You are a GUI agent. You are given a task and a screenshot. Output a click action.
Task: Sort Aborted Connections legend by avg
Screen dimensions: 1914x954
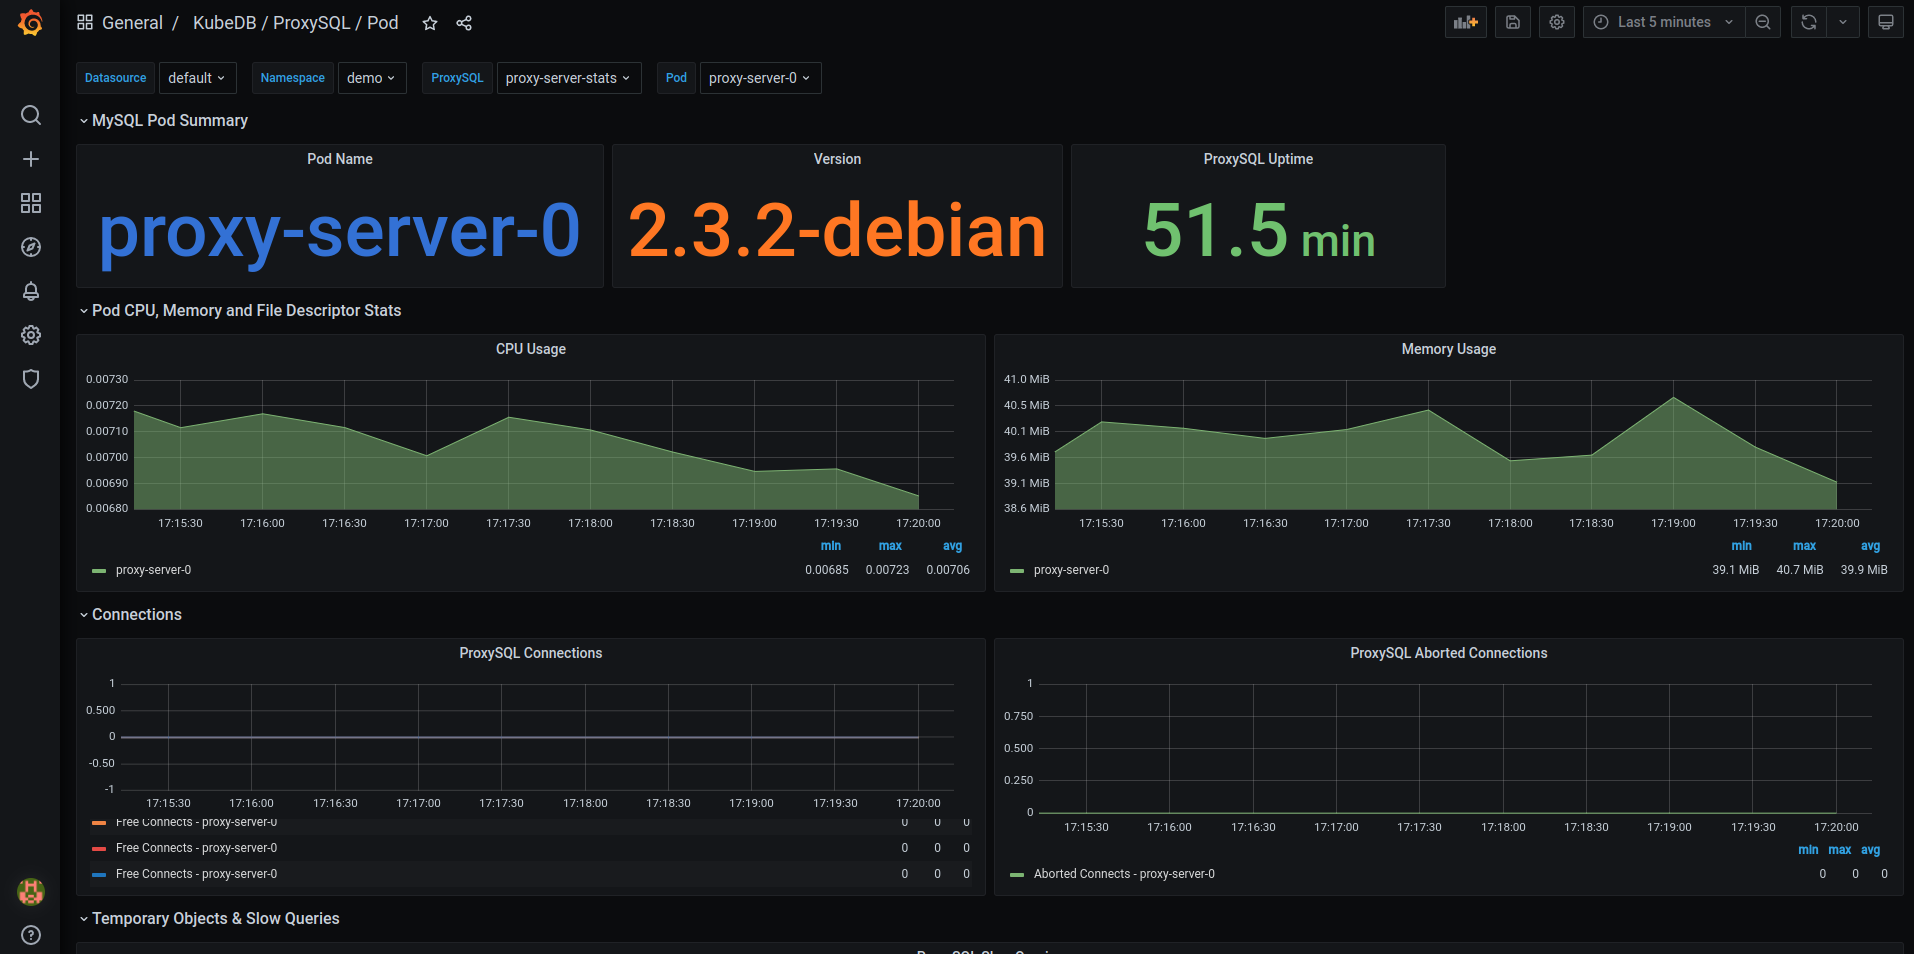point(1871,850)
